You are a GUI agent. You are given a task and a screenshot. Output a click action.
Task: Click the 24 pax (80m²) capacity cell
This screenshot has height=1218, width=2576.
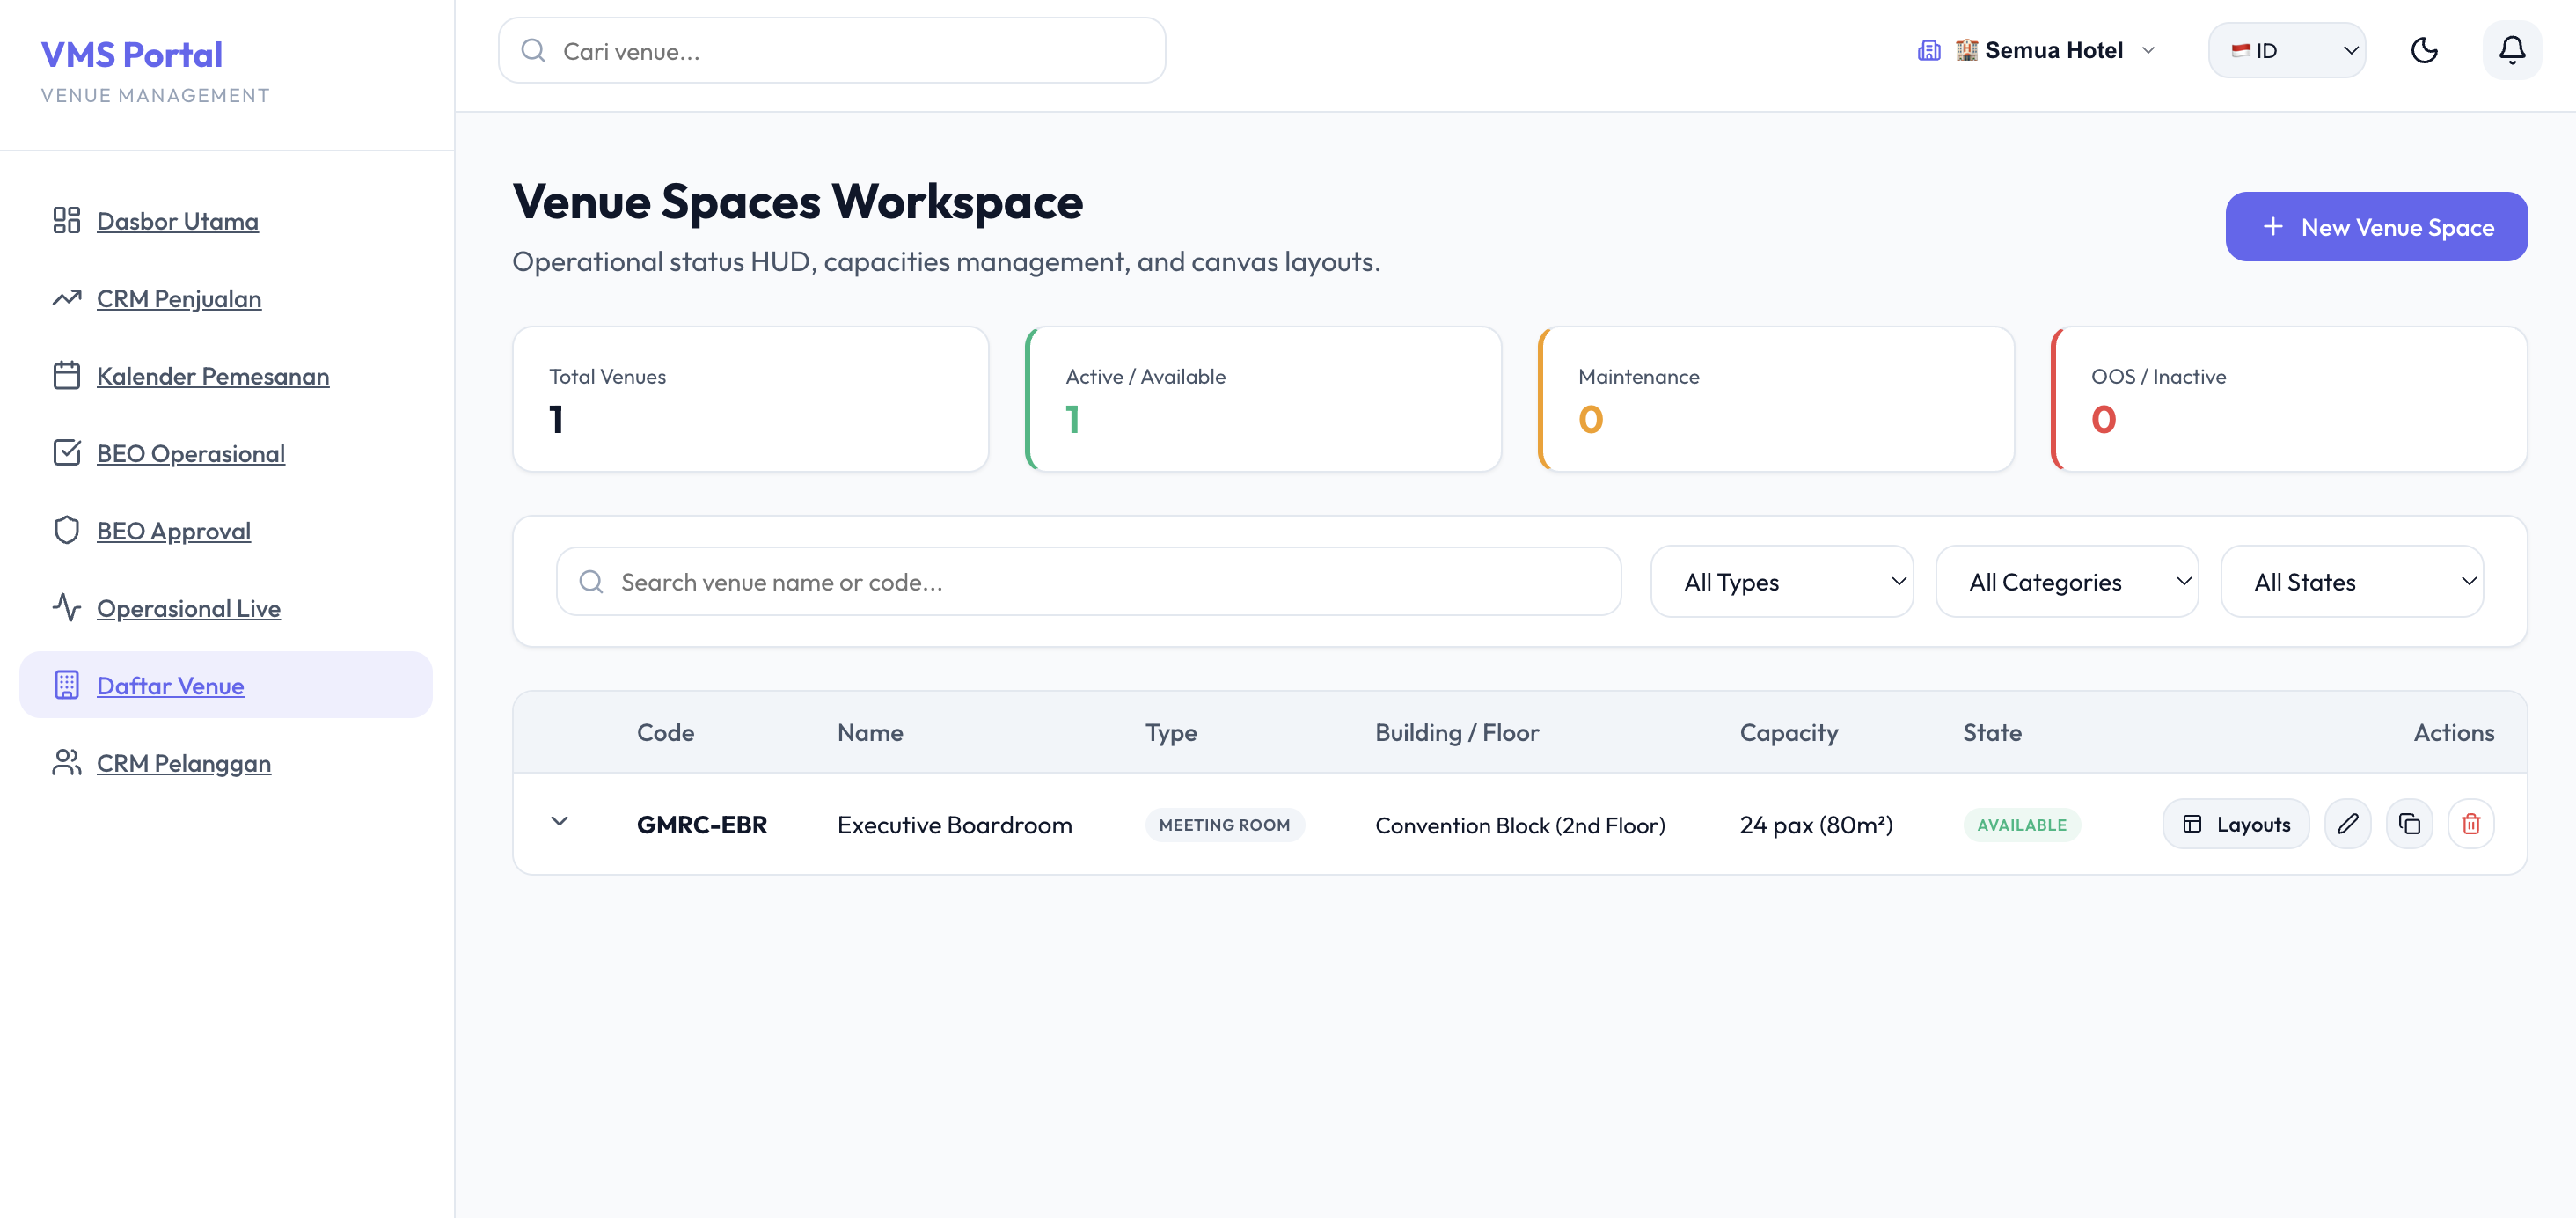coord(1816,825)
